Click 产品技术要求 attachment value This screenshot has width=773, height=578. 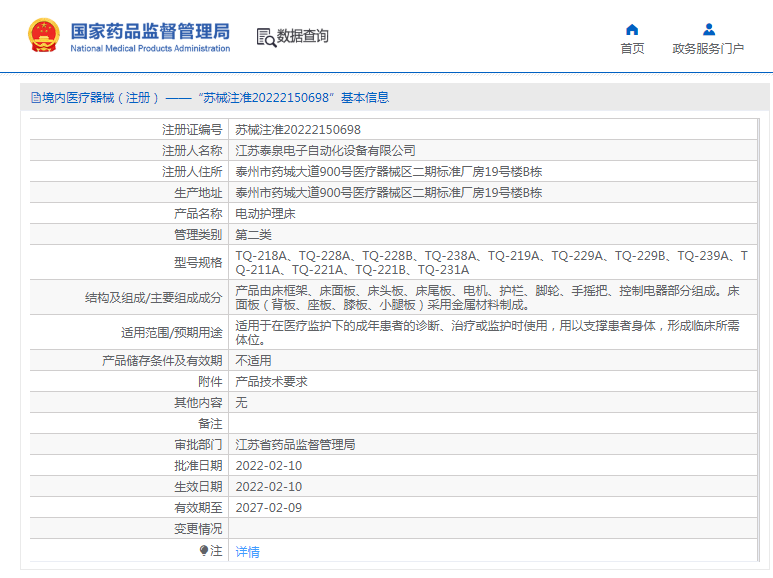point(271,382)
